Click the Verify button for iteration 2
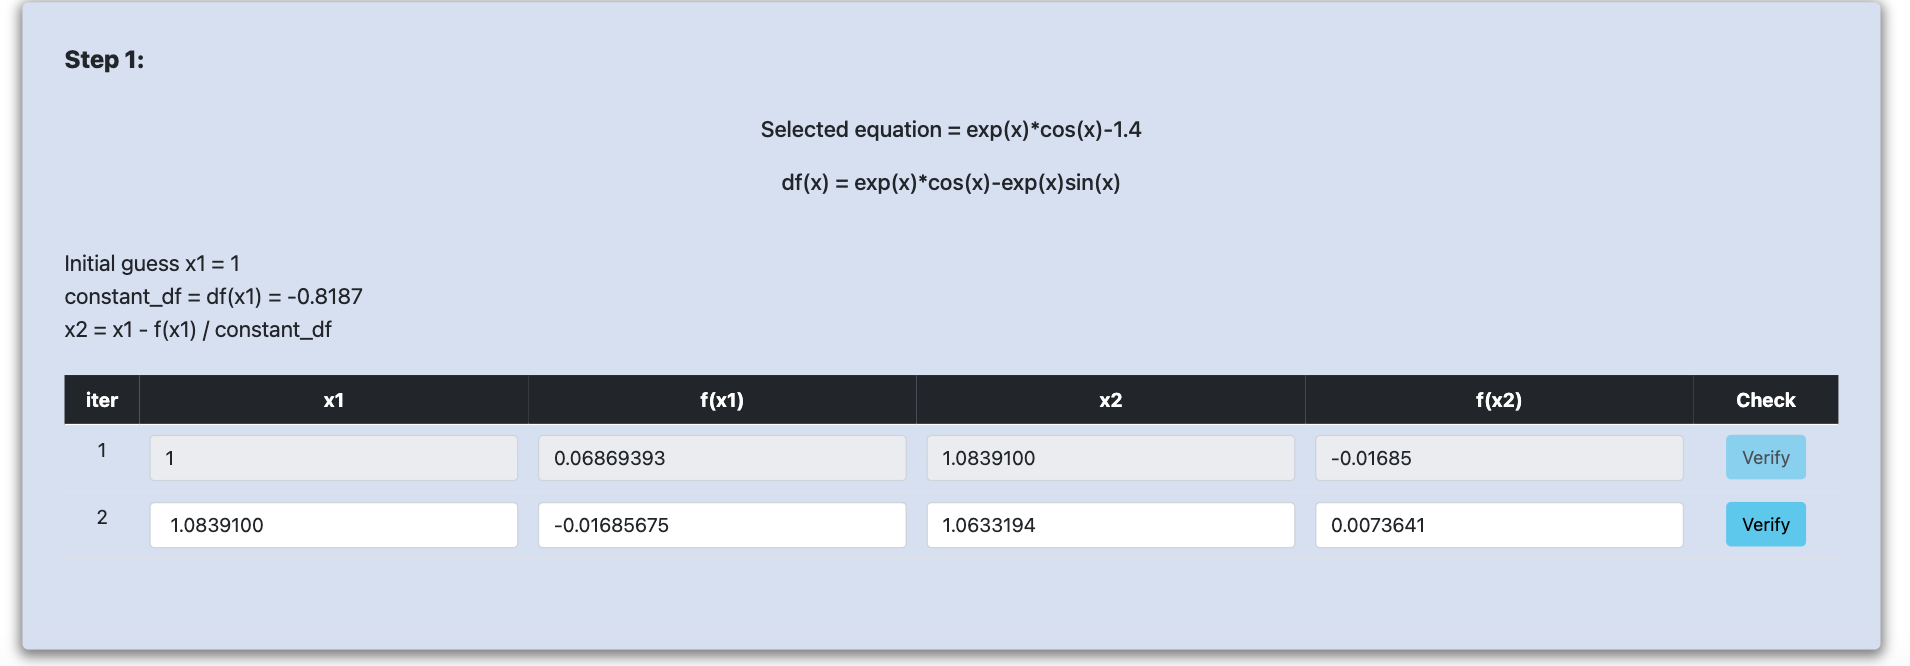 (1765, 524)
